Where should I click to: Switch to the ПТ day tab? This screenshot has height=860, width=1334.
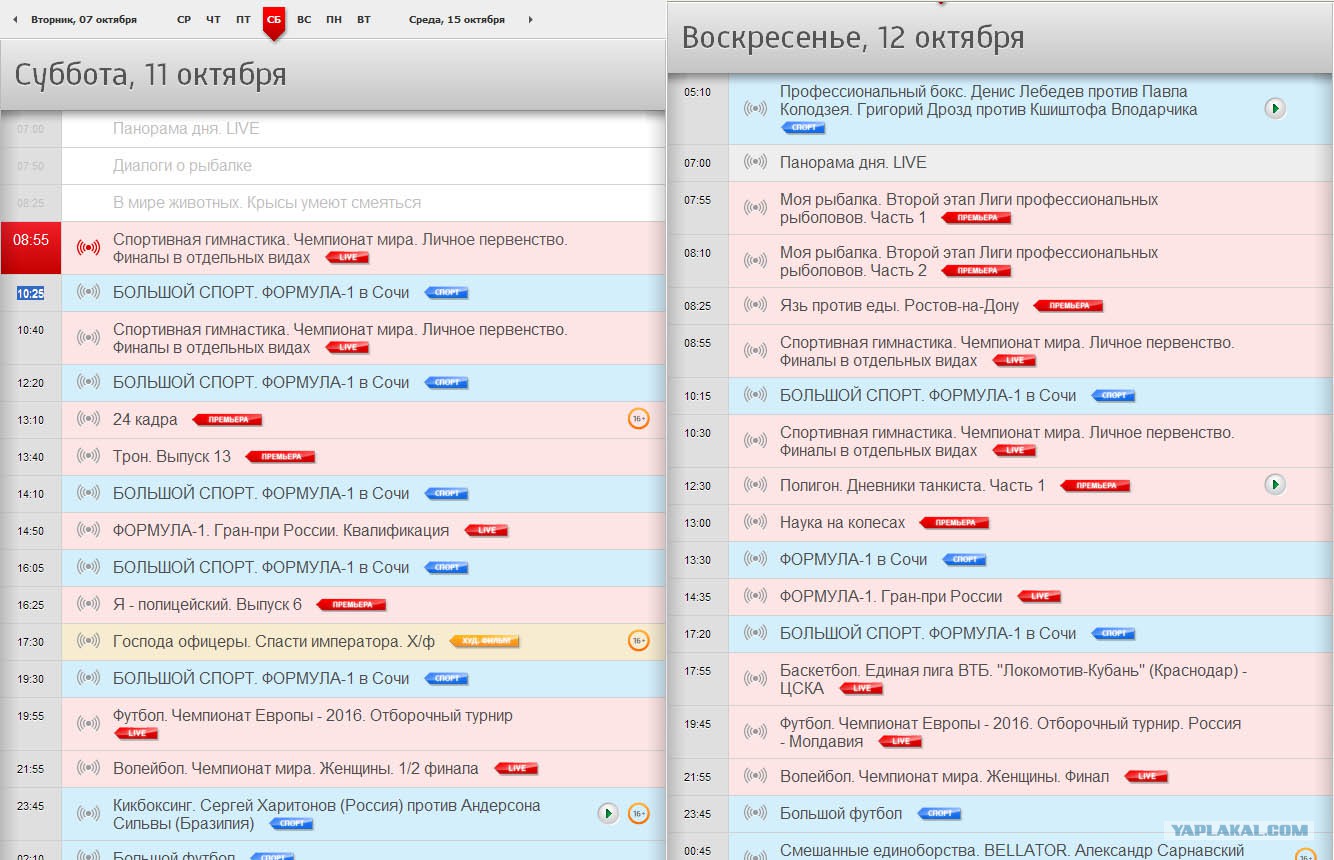click(243, 20)
